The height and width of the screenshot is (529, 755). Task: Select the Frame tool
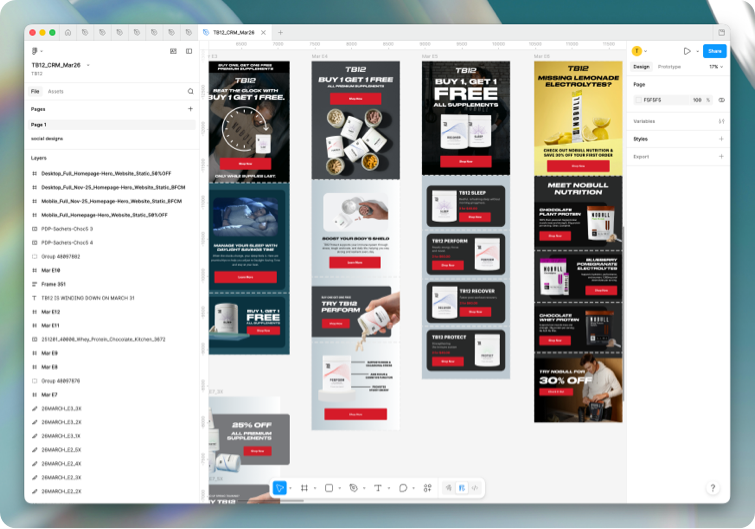[x=304, y=488]
